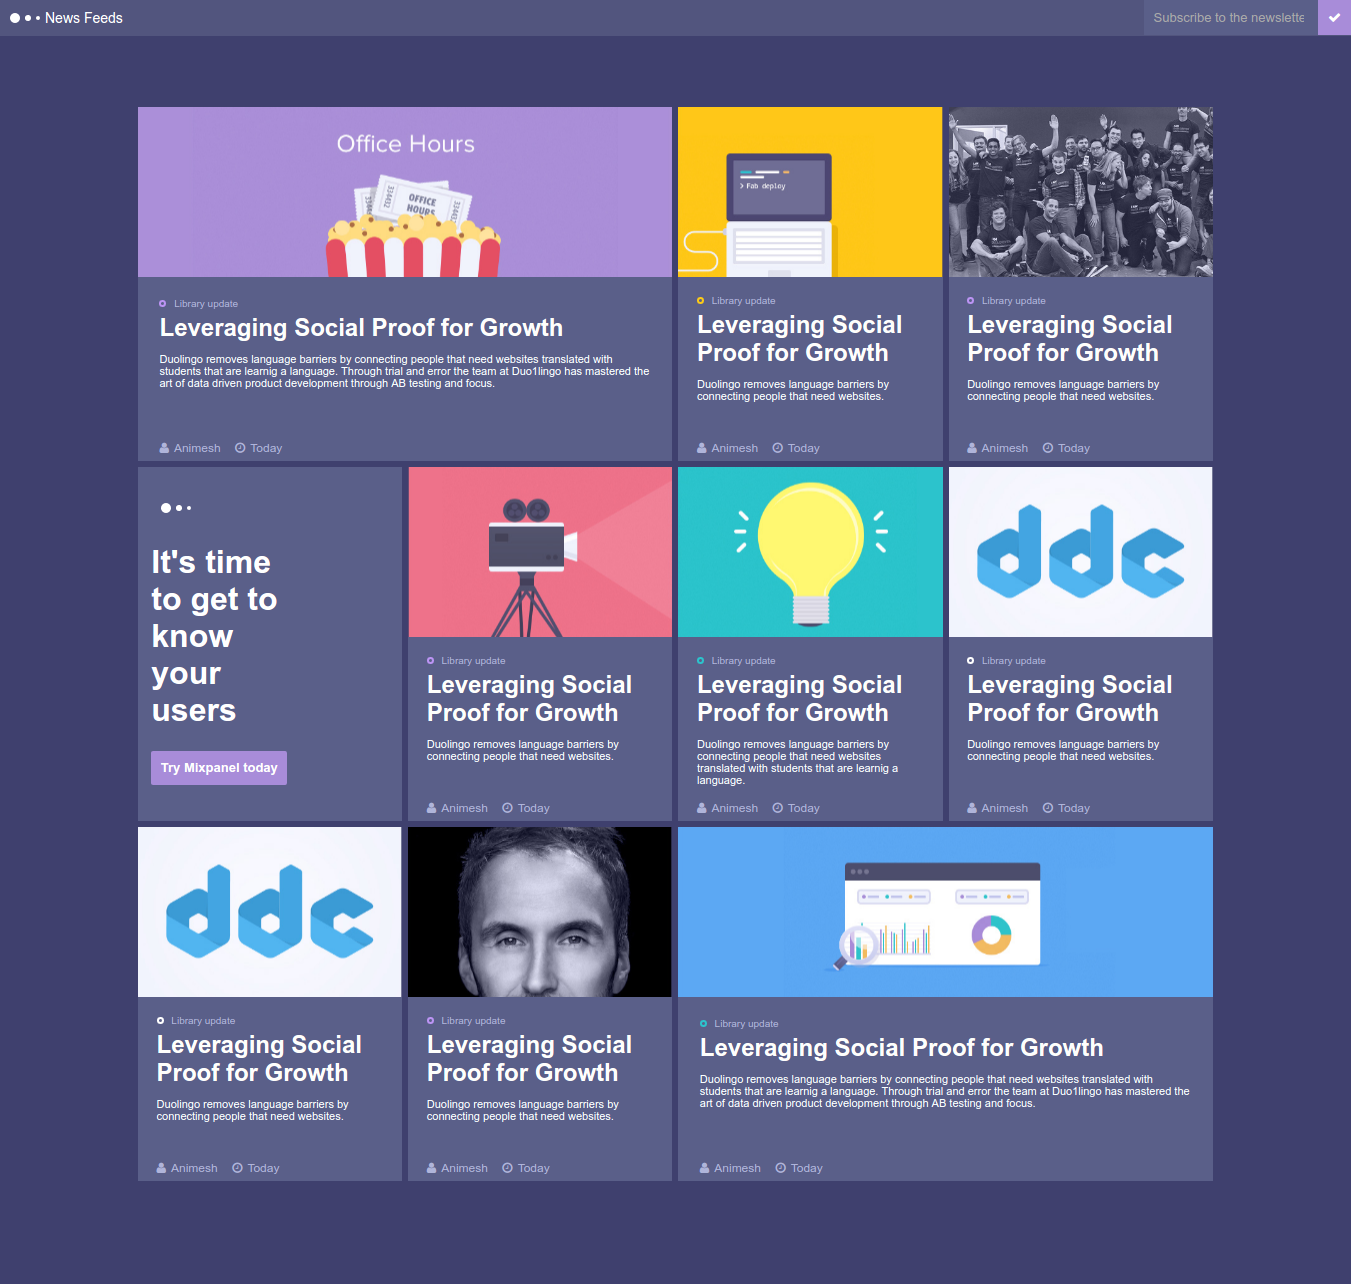Click the News Feeds header title
The width and height of the screenshot is (1351, 1284).
84,17
